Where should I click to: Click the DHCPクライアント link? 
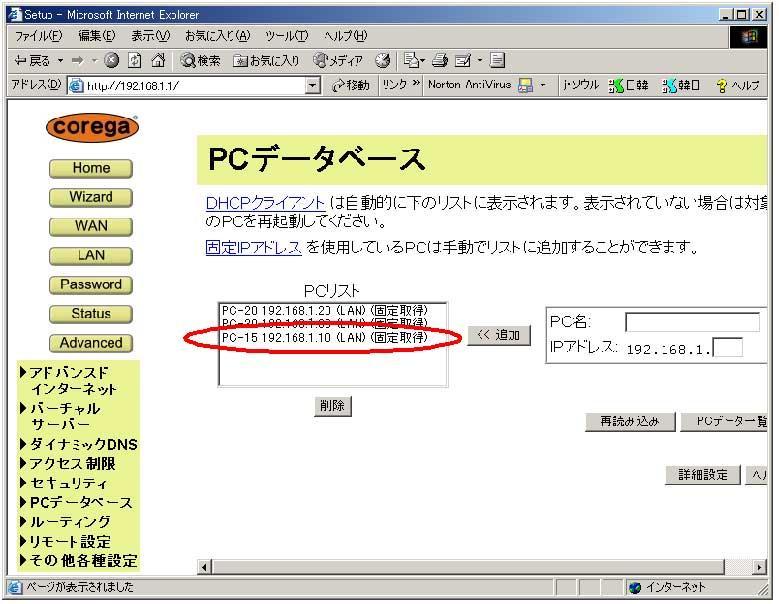265,203
